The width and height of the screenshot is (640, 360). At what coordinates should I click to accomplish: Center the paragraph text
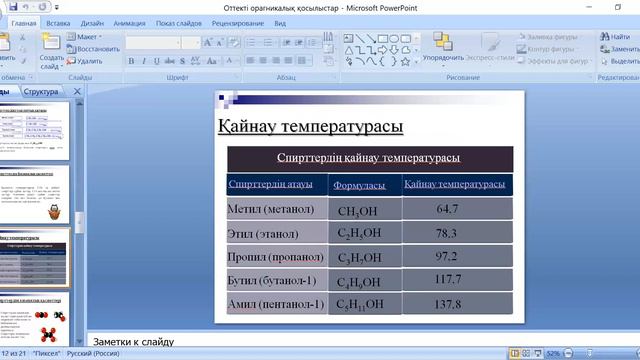[263, 60]
